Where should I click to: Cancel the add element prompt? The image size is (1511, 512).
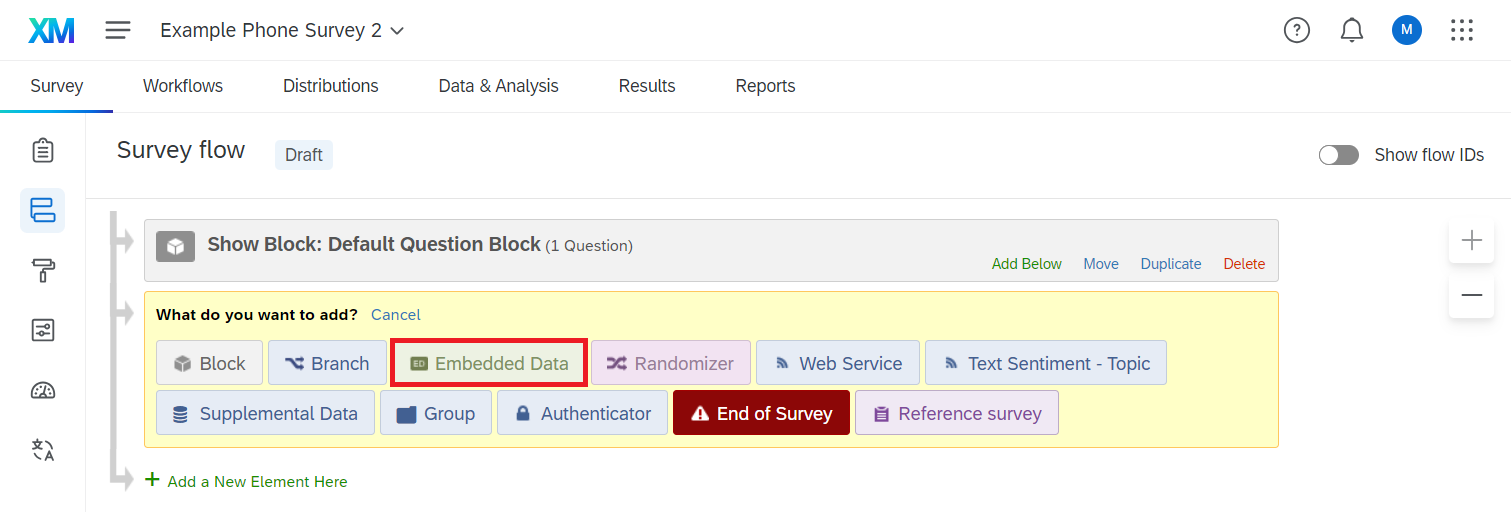[395, 315]
